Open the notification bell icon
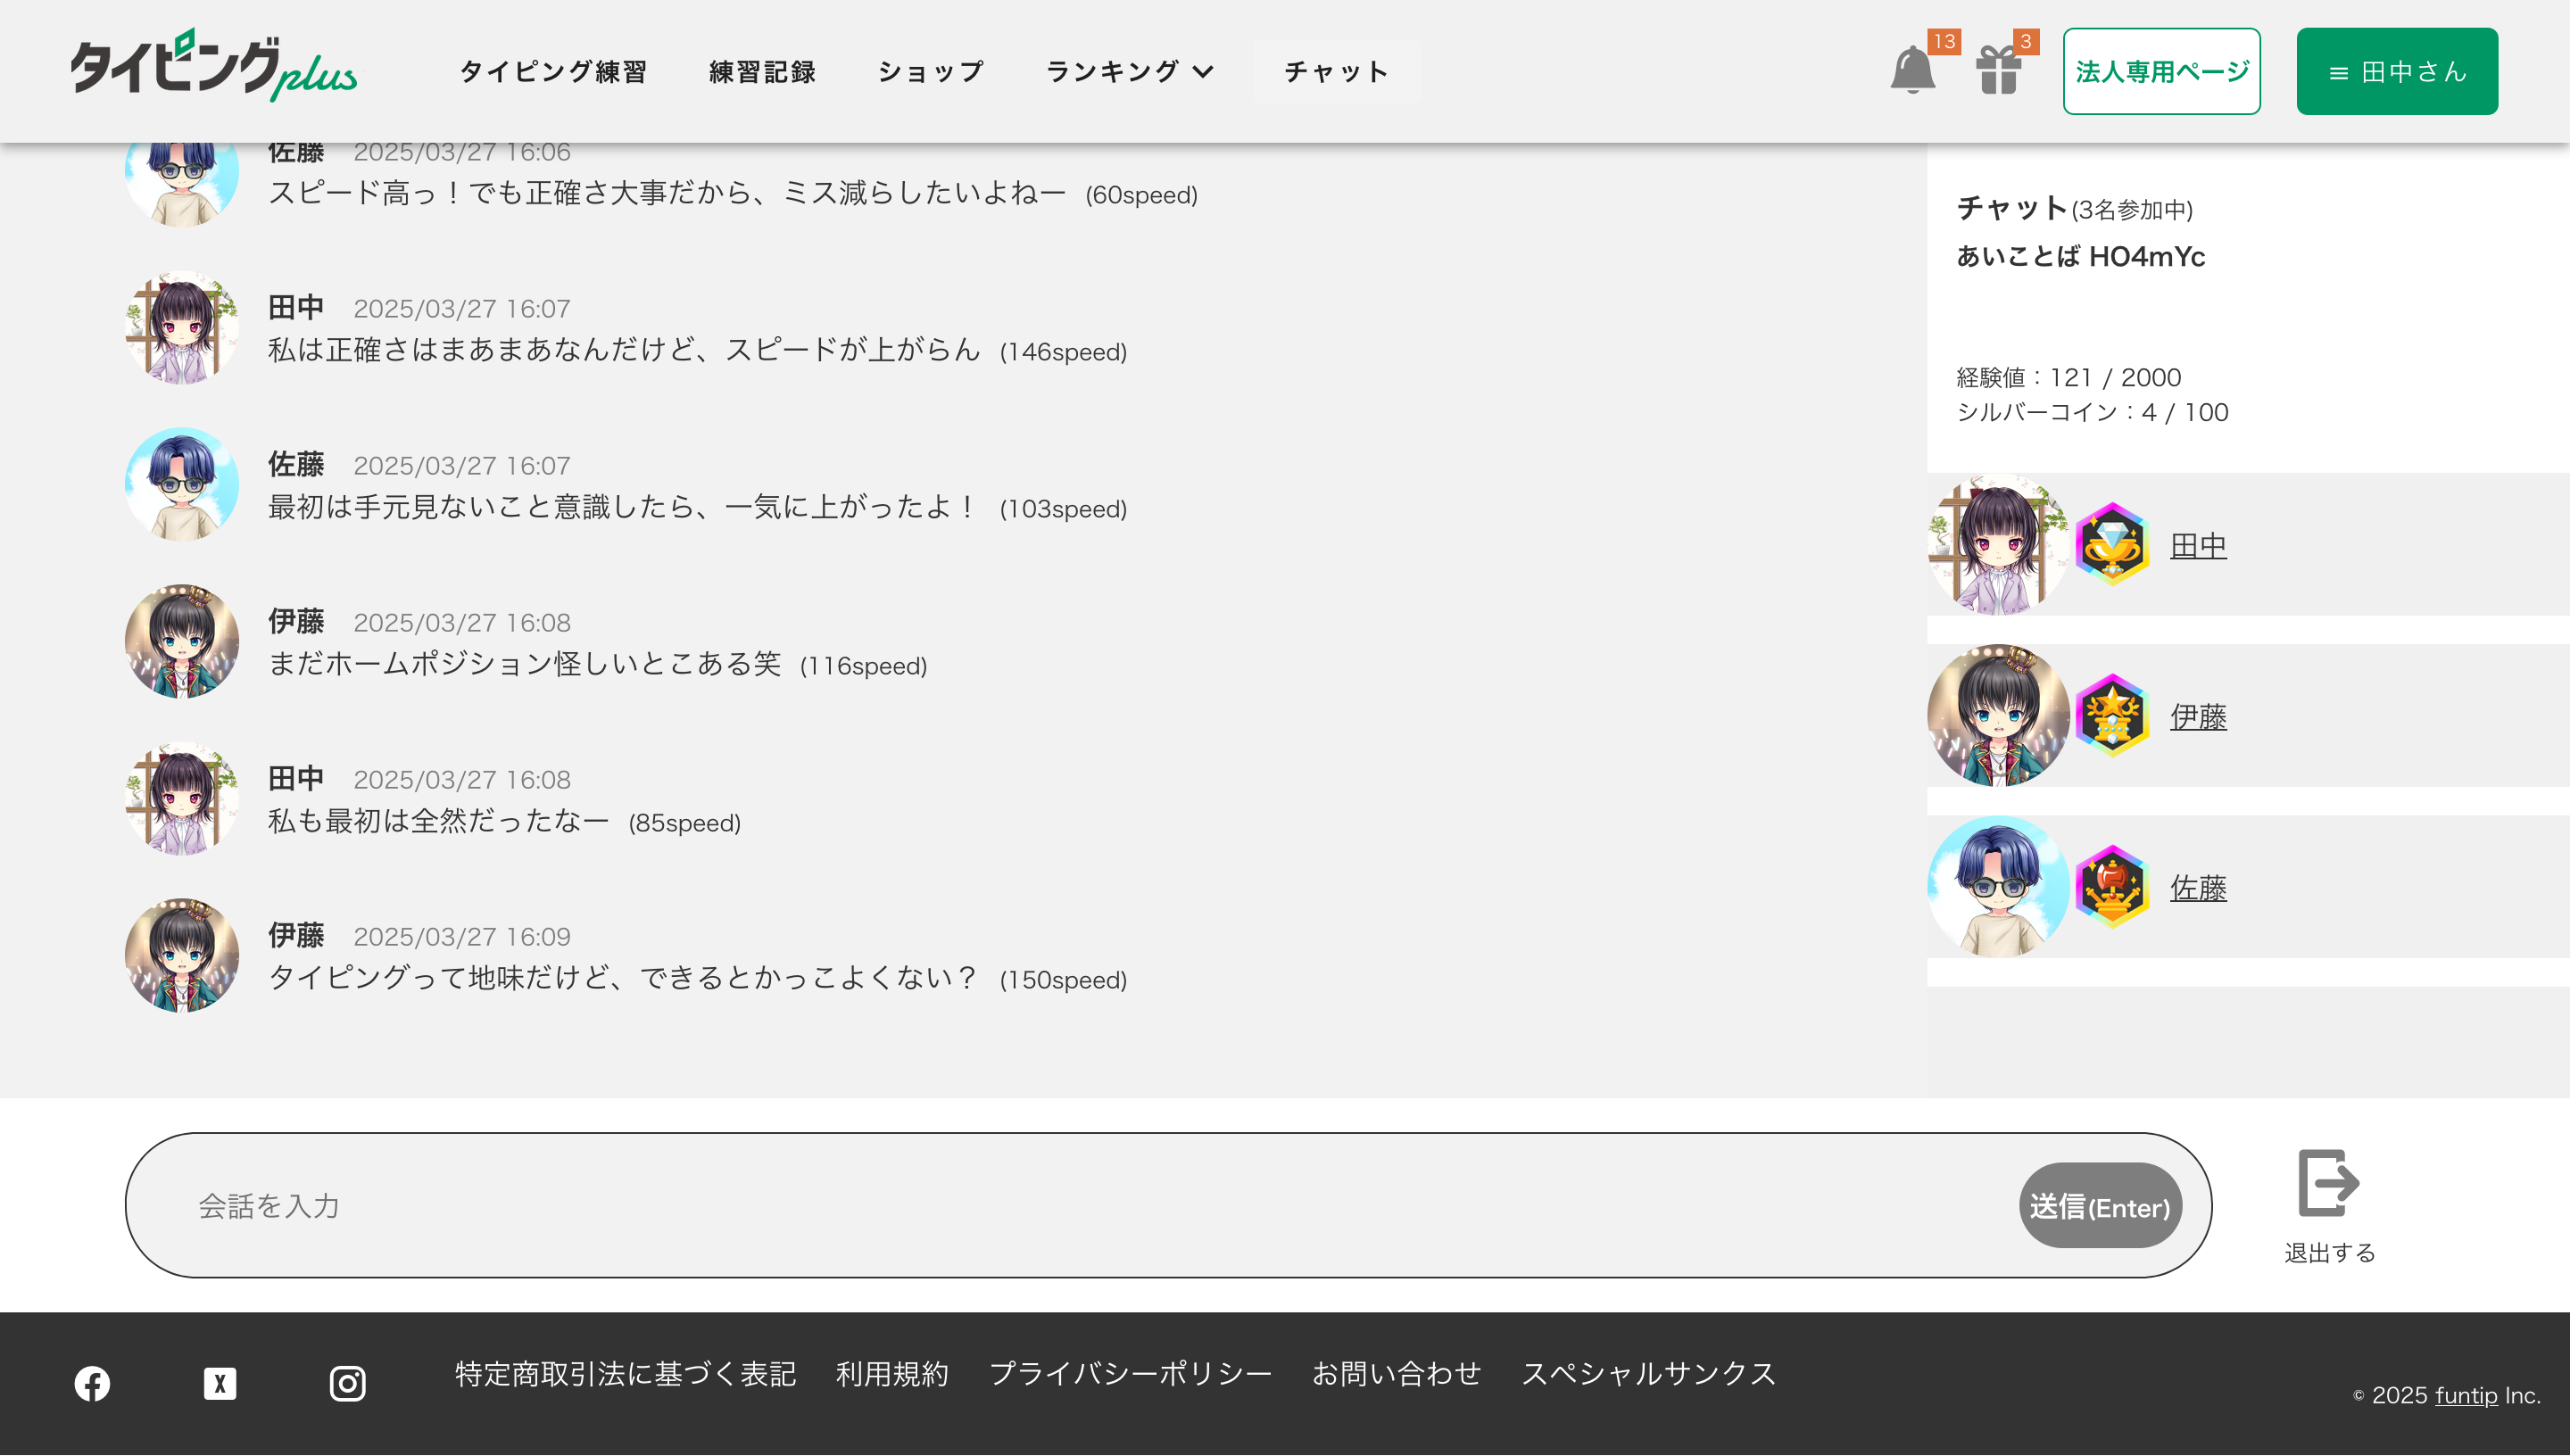 click(1912, 71)
